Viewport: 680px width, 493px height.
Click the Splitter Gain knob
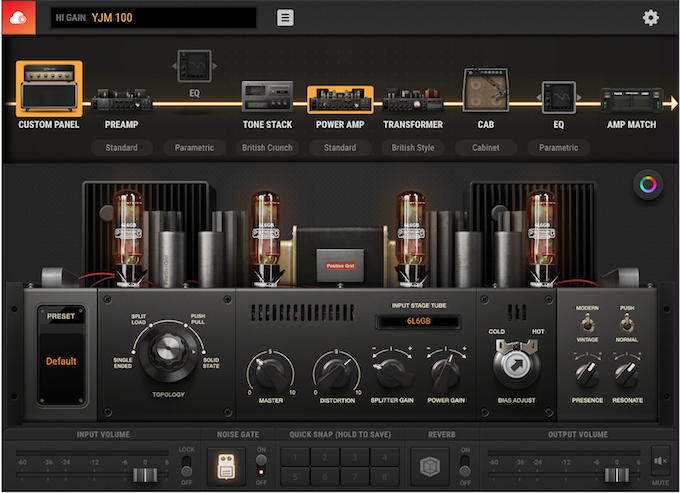click(x=392, y=373)
